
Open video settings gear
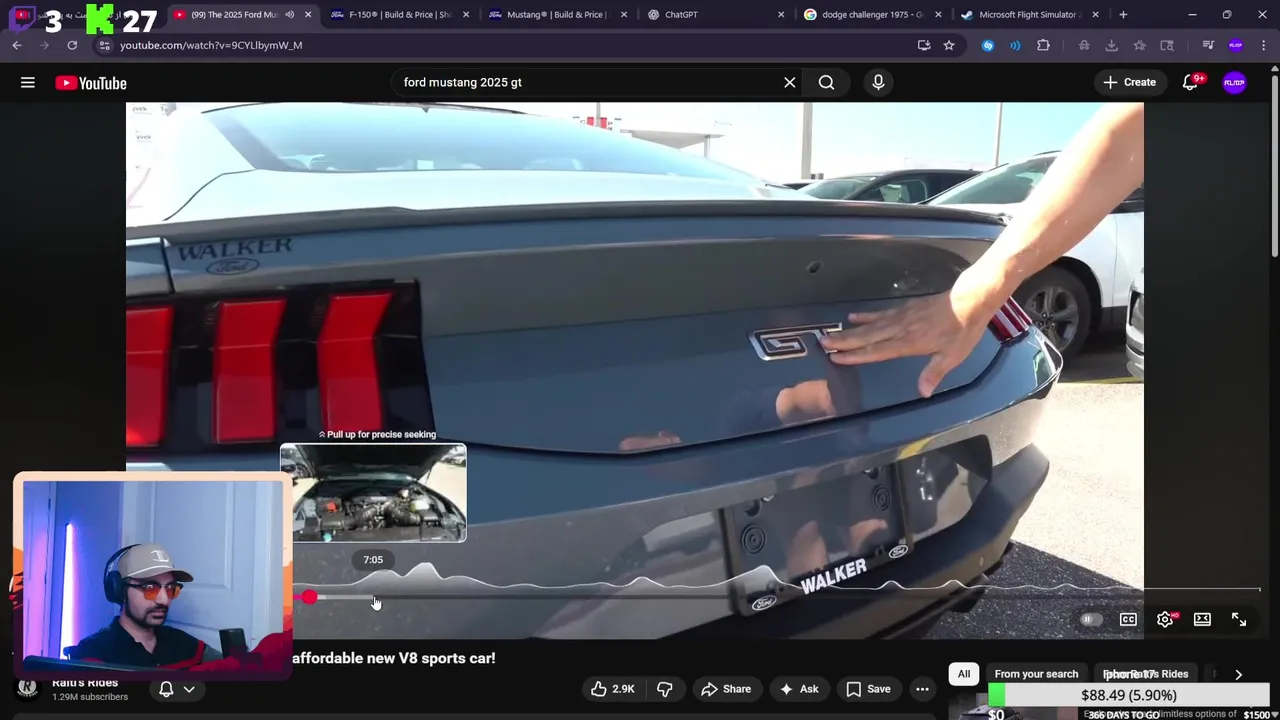point(1165,620)
